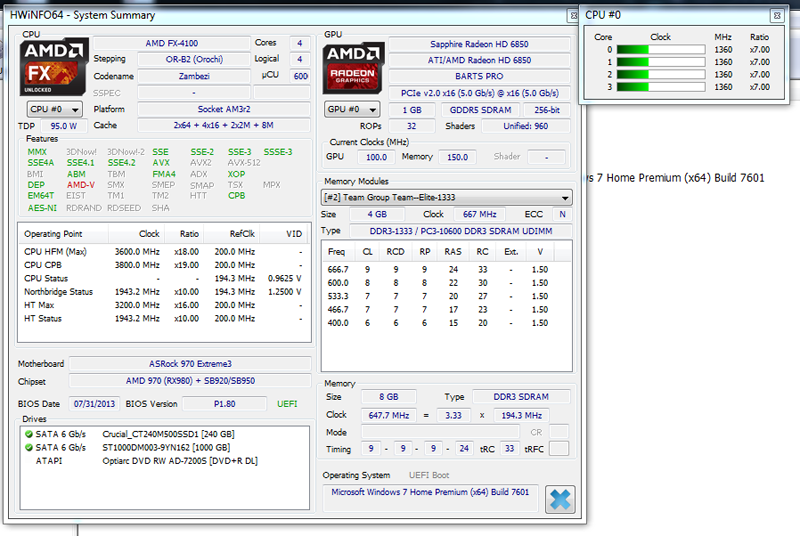Click the OR-B2 (Orochi) stepping field

[194, 59]
